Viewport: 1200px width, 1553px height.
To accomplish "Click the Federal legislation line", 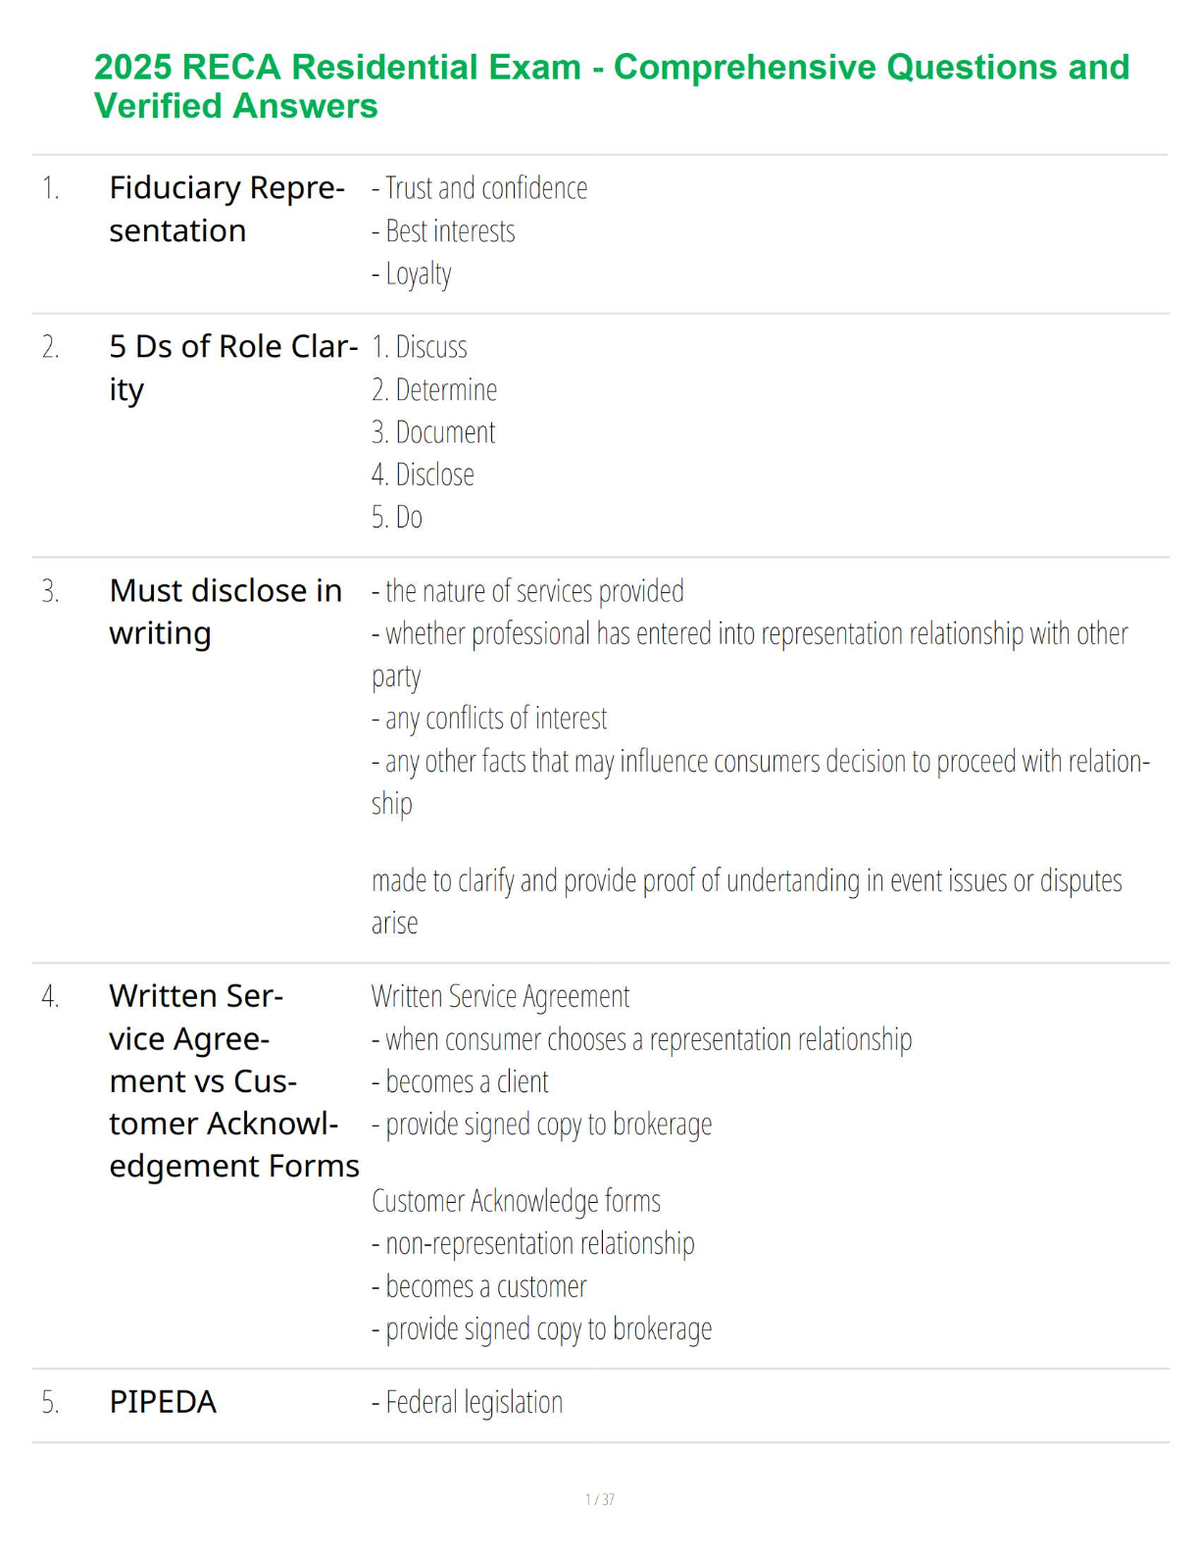I will (467, 1403).
